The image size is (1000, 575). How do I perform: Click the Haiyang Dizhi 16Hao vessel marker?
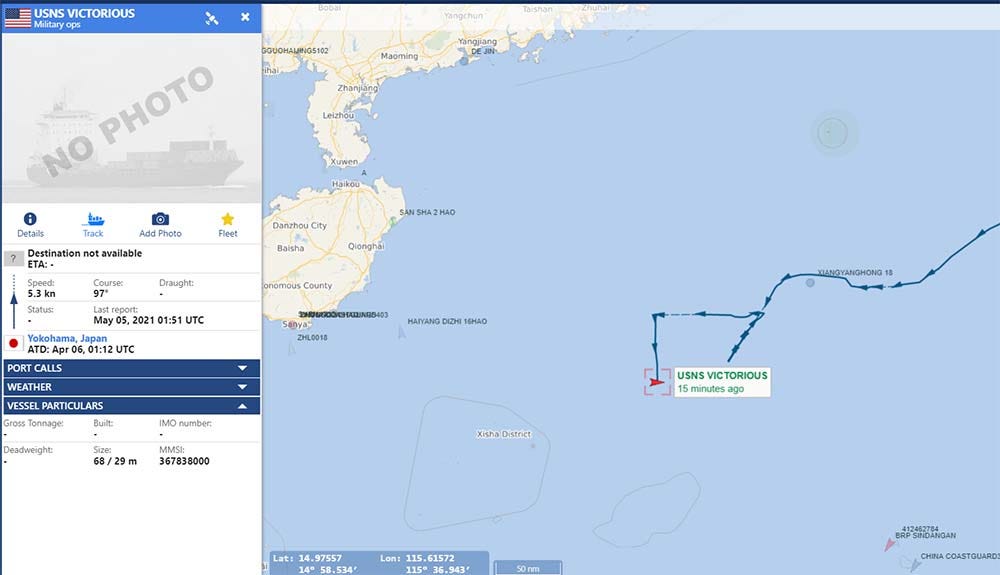click(x=401, y=331)
